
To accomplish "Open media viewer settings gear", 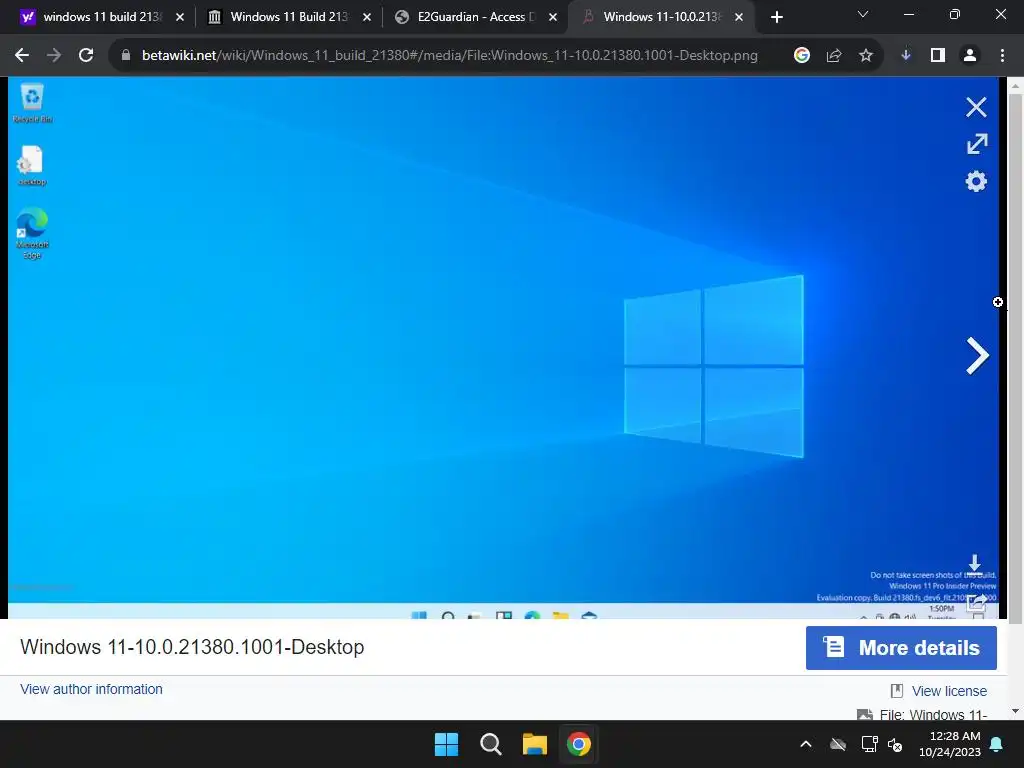I will tap(976, 181).
